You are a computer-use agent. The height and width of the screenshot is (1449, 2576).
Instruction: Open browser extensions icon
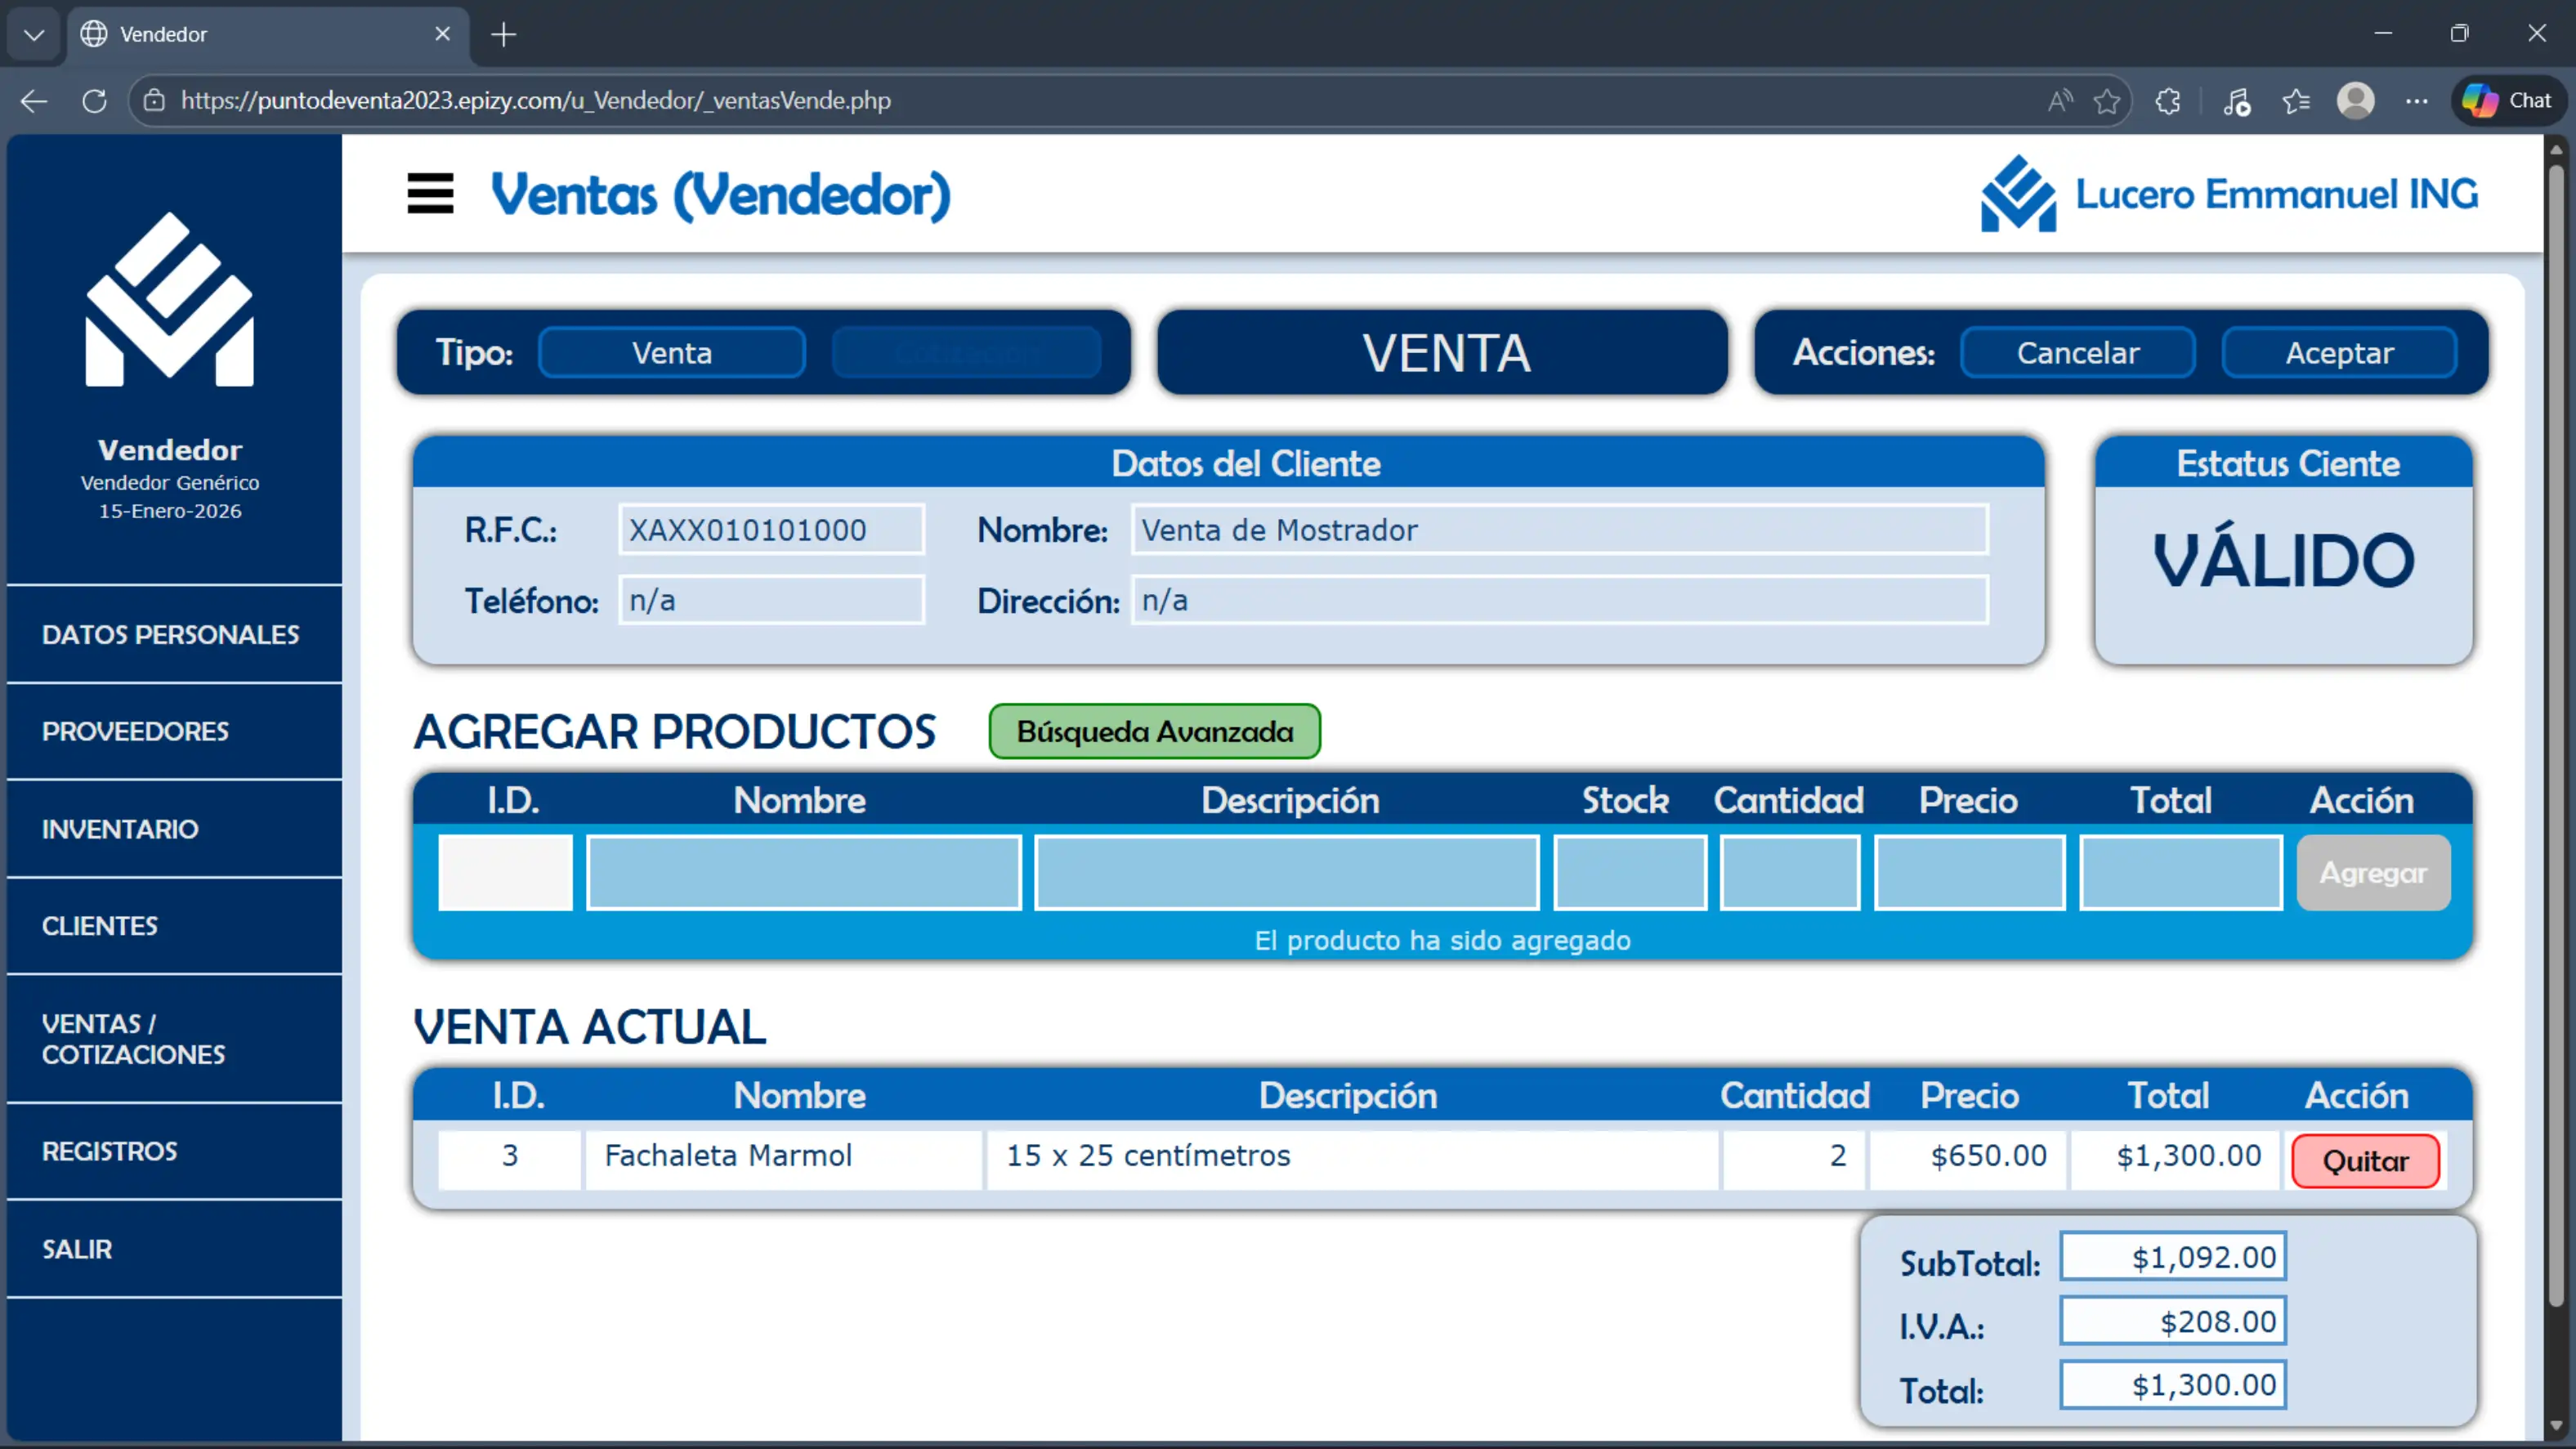[x=2168, y=100]
